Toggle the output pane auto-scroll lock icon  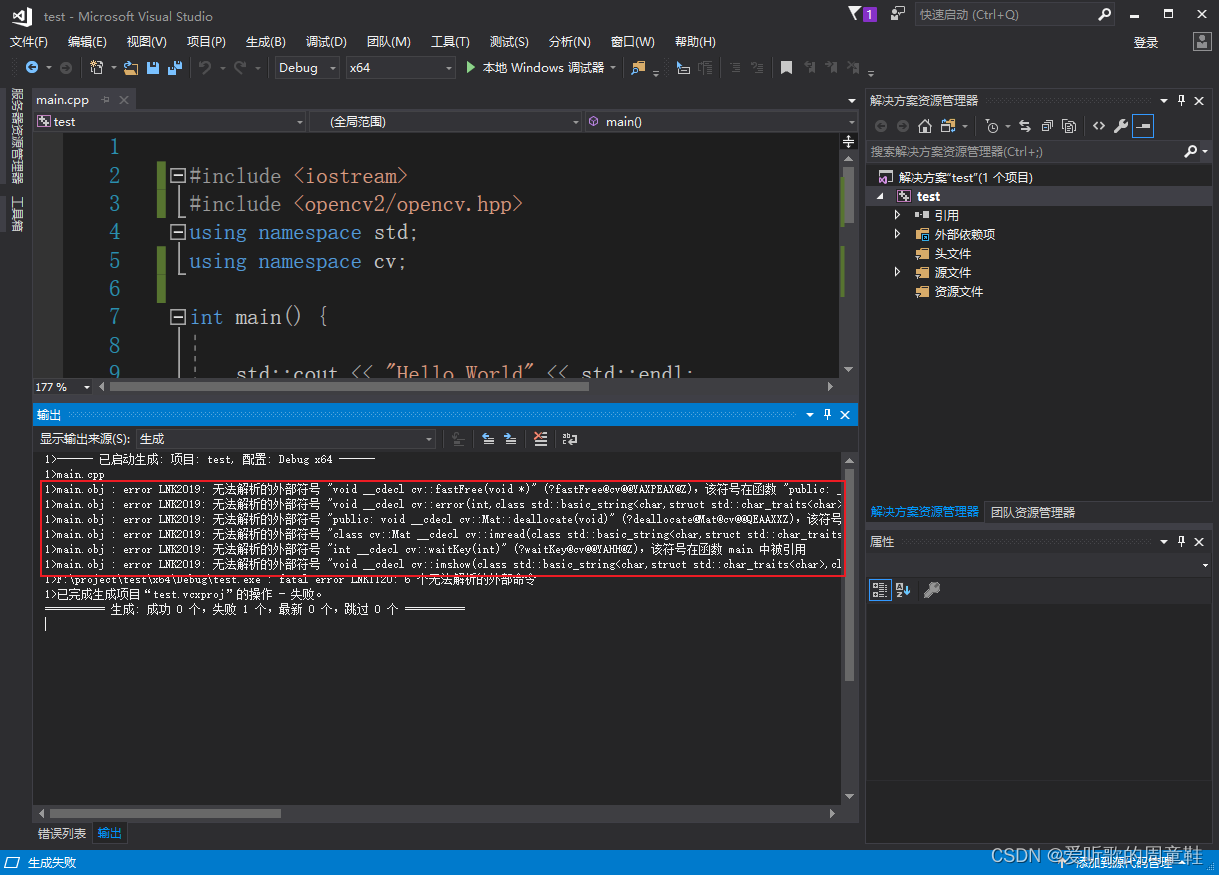coord(460,439)
